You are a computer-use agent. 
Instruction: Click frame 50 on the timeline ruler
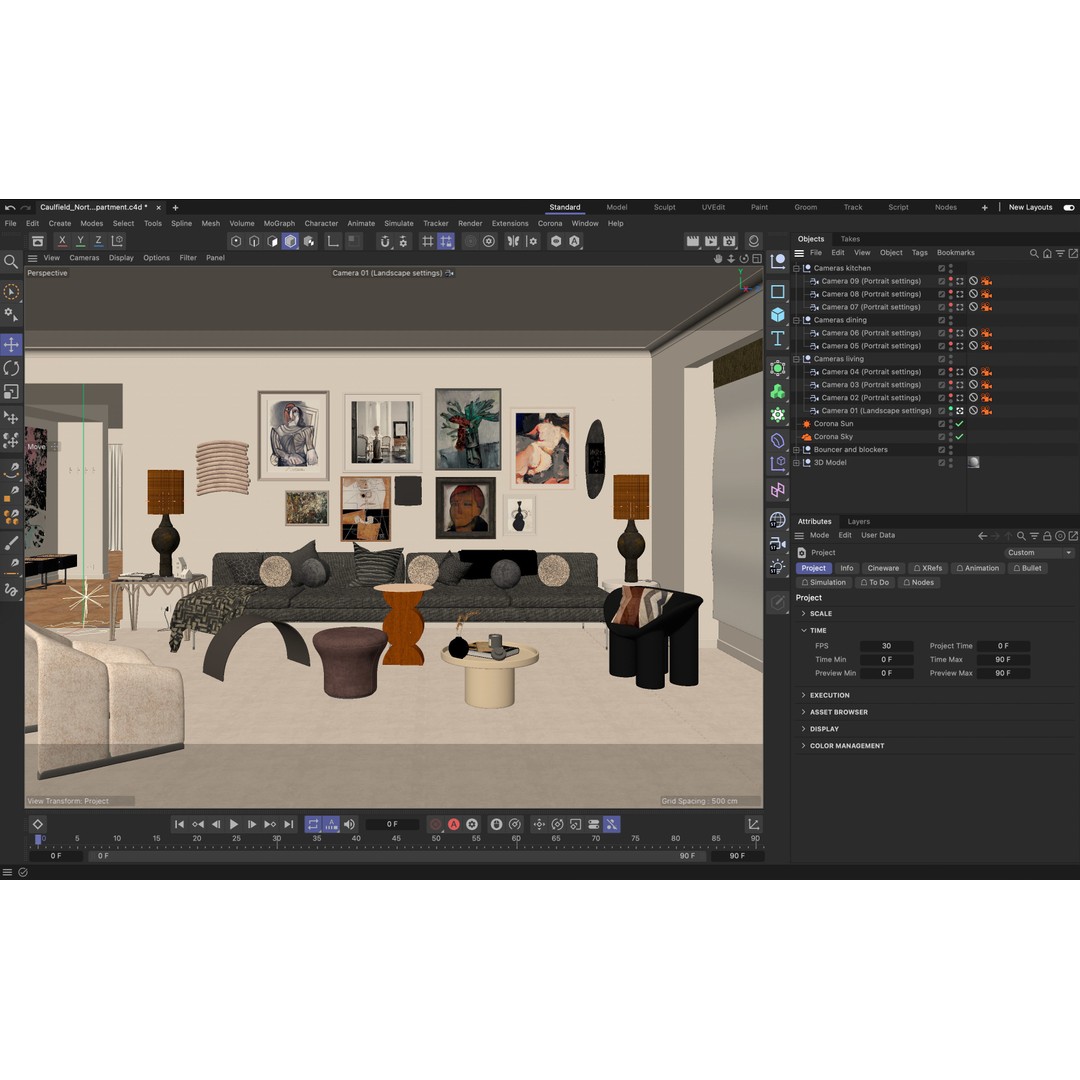tap(436, 838)
